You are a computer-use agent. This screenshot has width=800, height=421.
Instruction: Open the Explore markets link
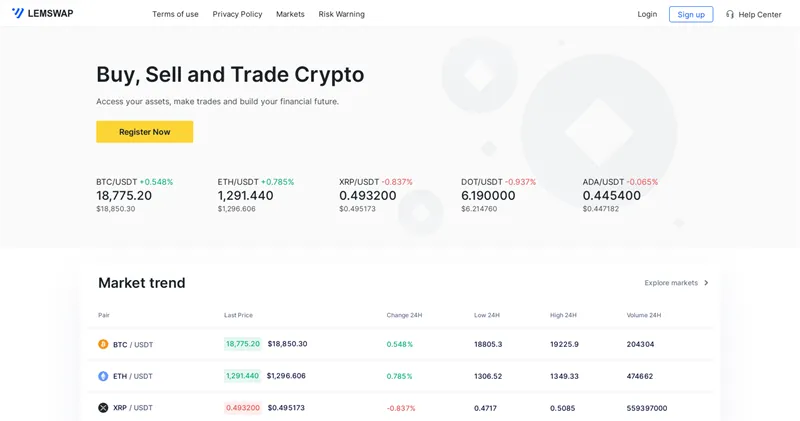[x=671, y=283]
